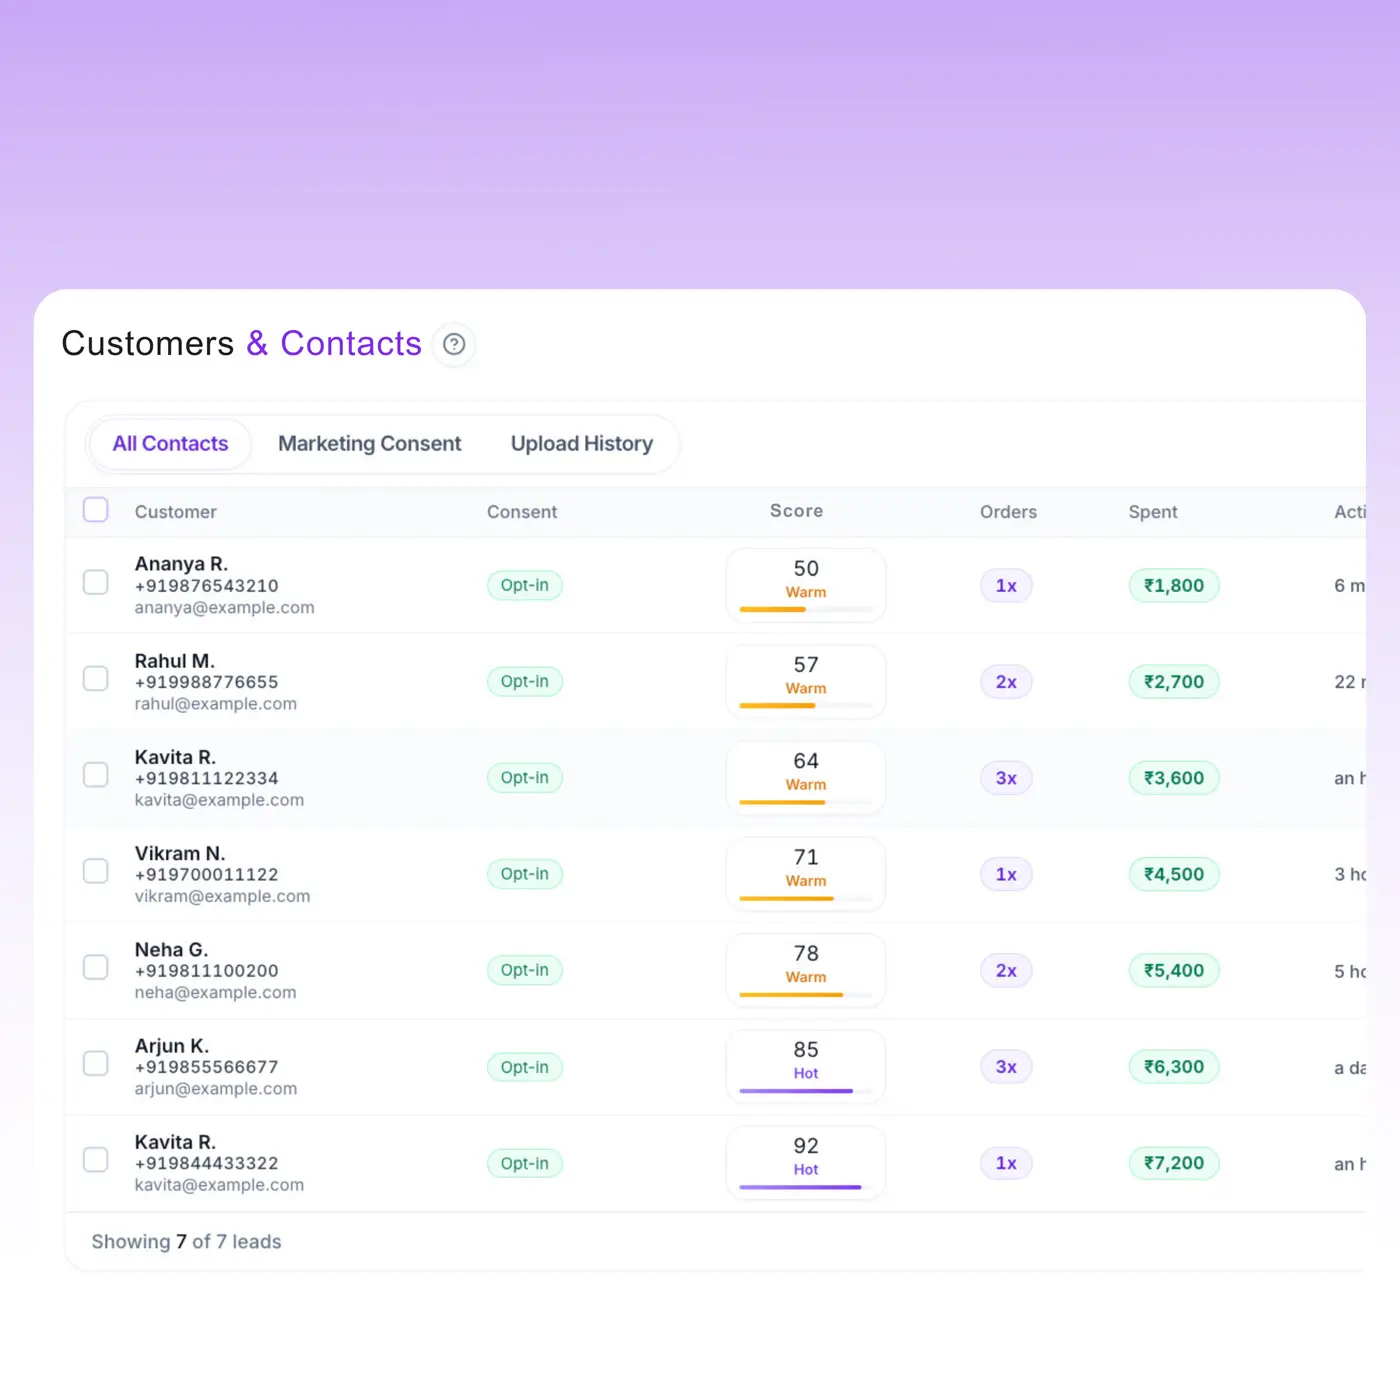The height and width of the screenshot is (1400, 1400).
Task: Click the Spent column header
Action: [1153, 512]
